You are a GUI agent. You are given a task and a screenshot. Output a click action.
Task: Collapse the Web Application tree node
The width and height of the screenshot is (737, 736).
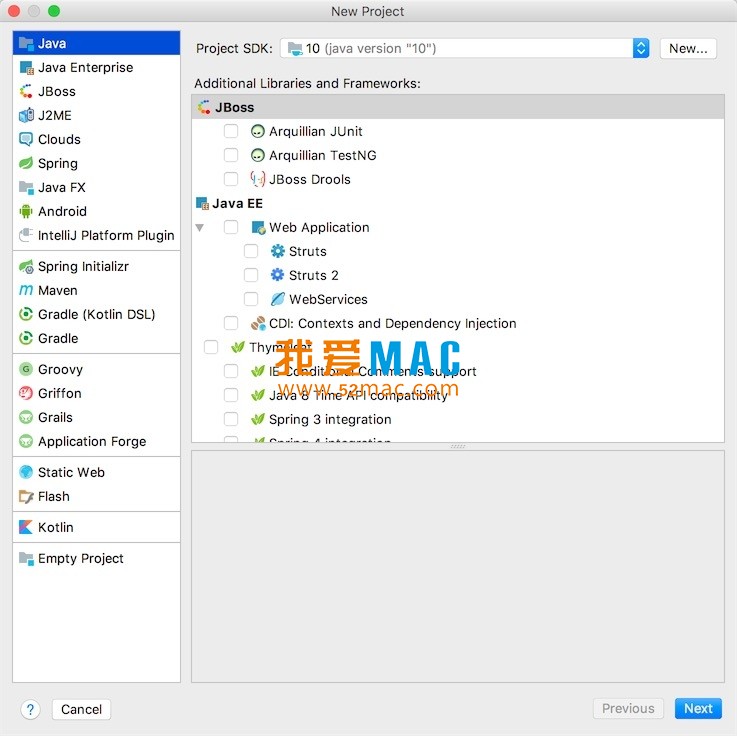[x=200, y=227]
